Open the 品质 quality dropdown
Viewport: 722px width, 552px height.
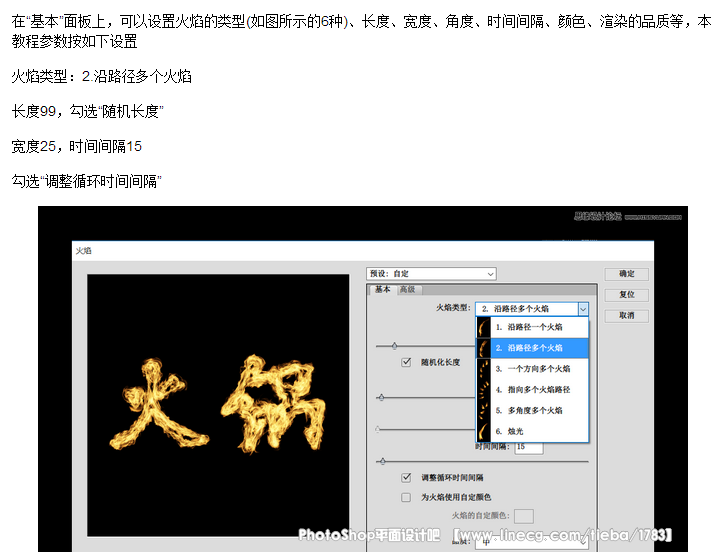[x=532, y=542]
